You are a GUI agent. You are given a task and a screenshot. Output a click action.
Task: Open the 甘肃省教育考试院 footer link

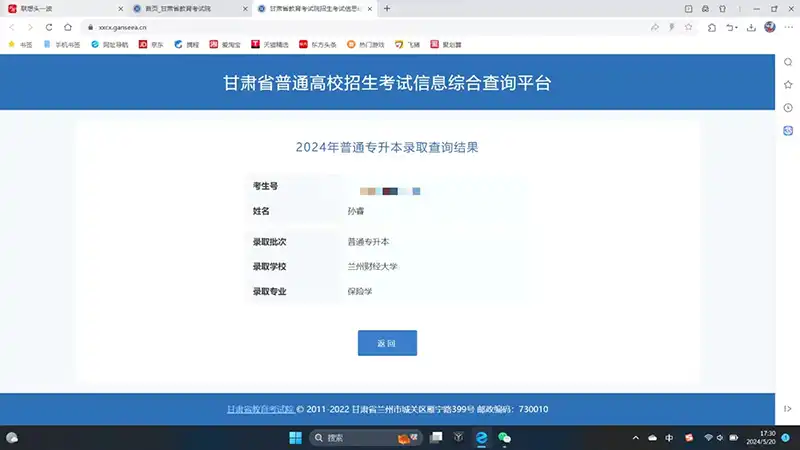[260, 409]
